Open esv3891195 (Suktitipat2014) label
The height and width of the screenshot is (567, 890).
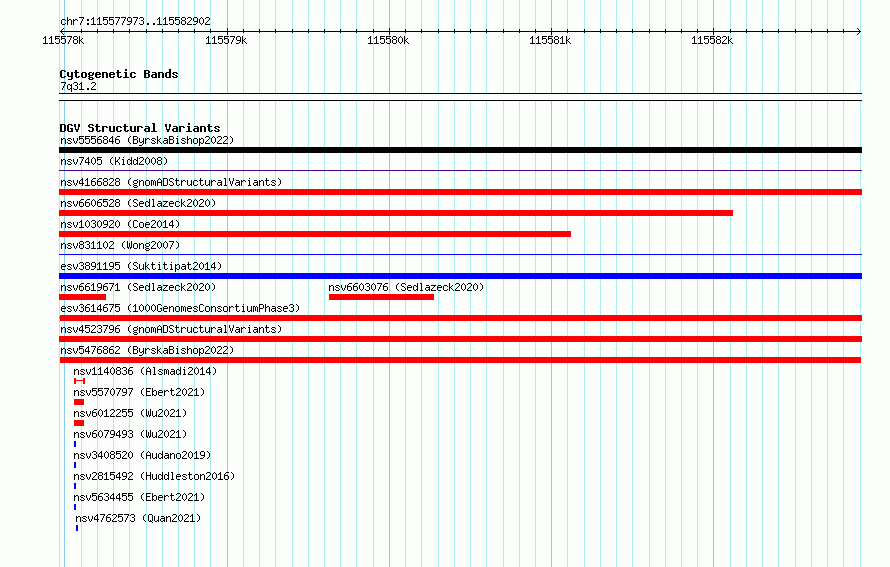141,266
